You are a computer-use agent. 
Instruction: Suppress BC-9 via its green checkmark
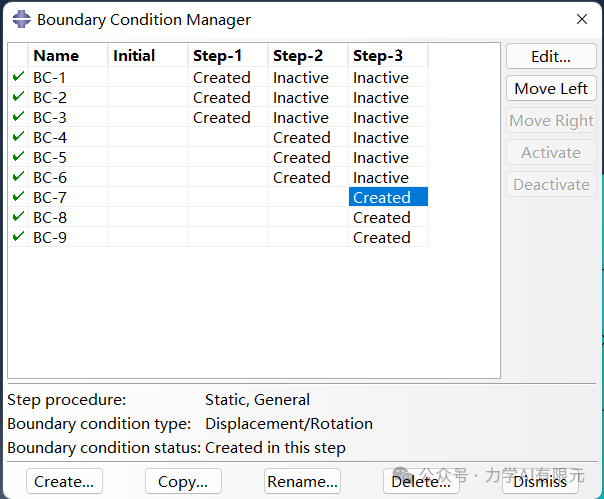coord(18,237)
